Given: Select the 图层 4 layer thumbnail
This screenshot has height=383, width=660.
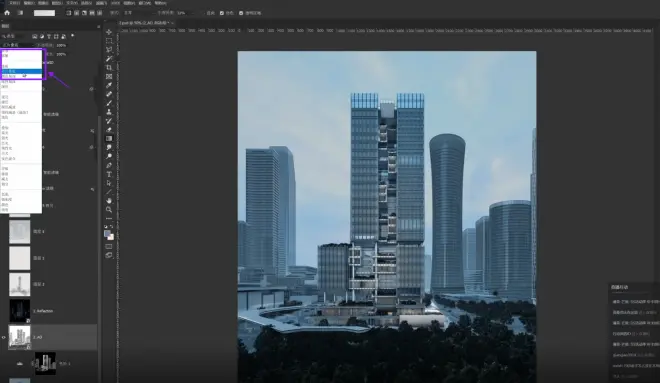Looking at the screenshot, I should click(x=20, y=232).
